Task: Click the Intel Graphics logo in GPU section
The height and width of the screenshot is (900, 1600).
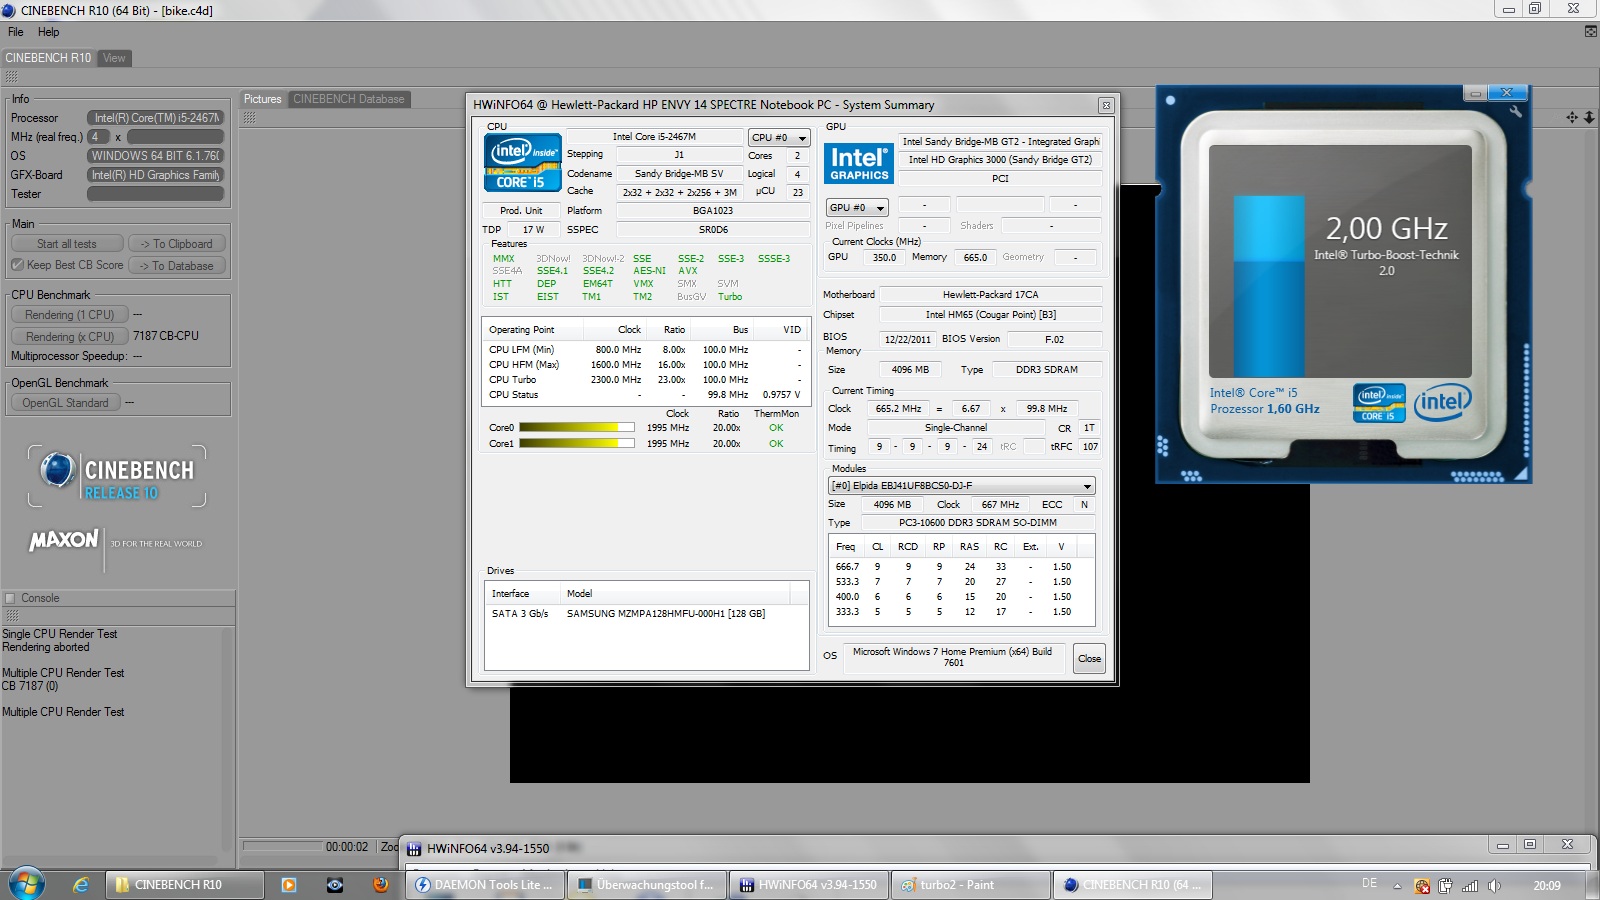Action: tap(858, 163)
